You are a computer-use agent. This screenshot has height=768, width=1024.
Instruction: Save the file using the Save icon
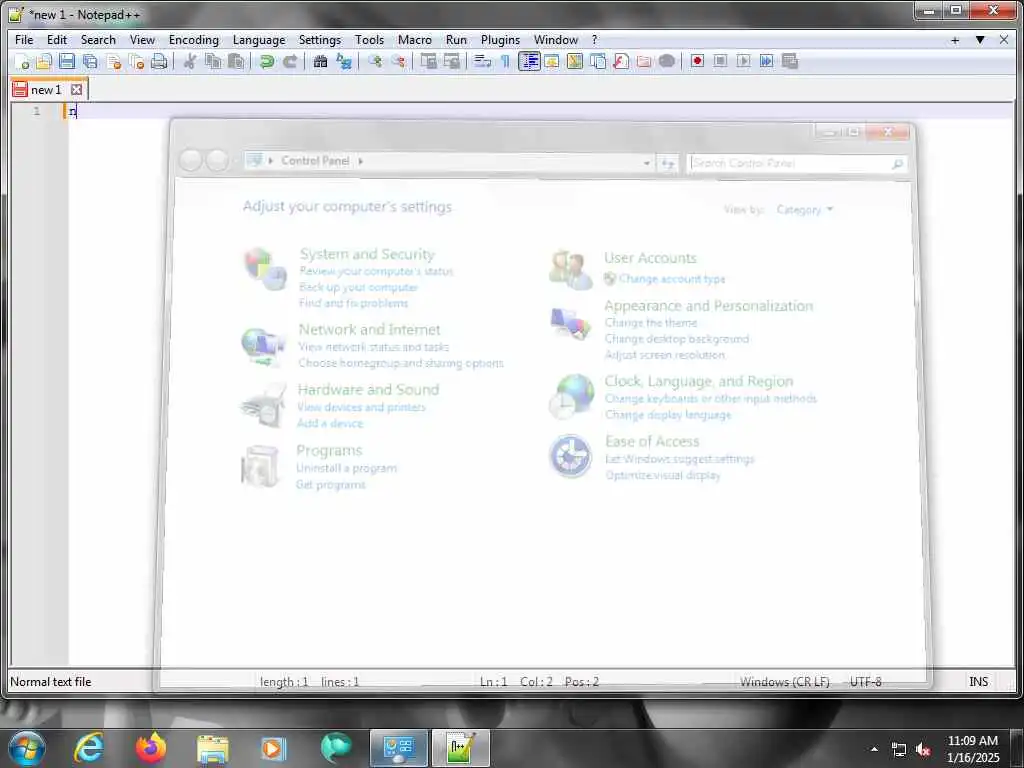point(67,61)
